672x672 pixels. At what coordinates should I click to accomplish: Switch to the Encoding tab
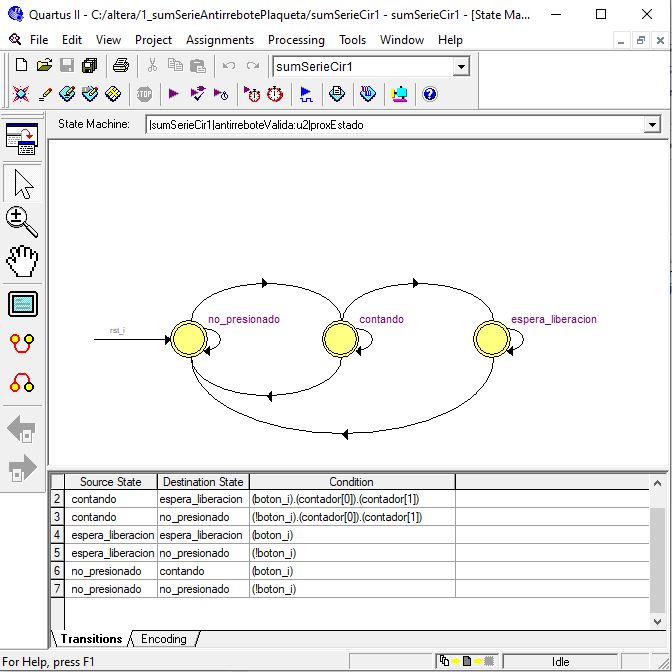163,639
